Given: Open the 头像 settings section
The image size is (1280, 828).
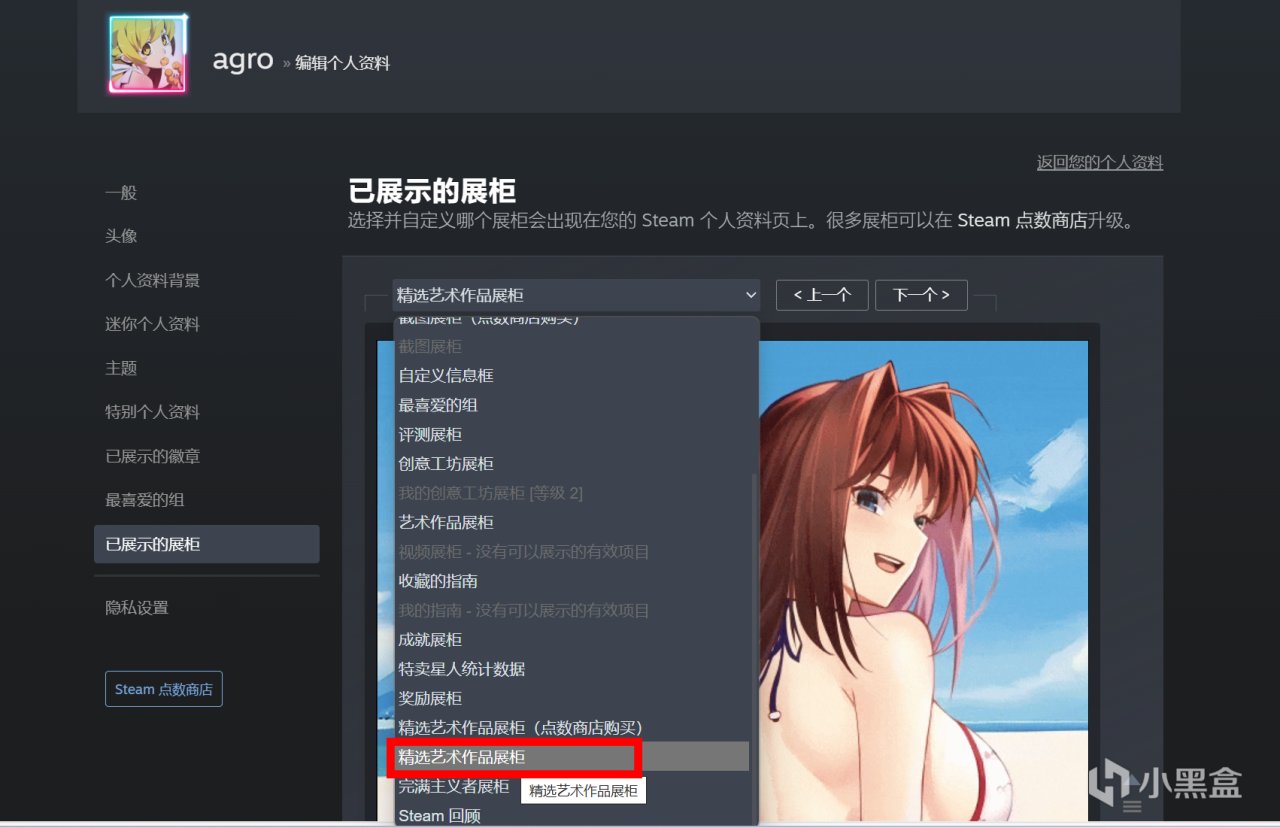Looking at the screenshot, I should pos(121,236).
